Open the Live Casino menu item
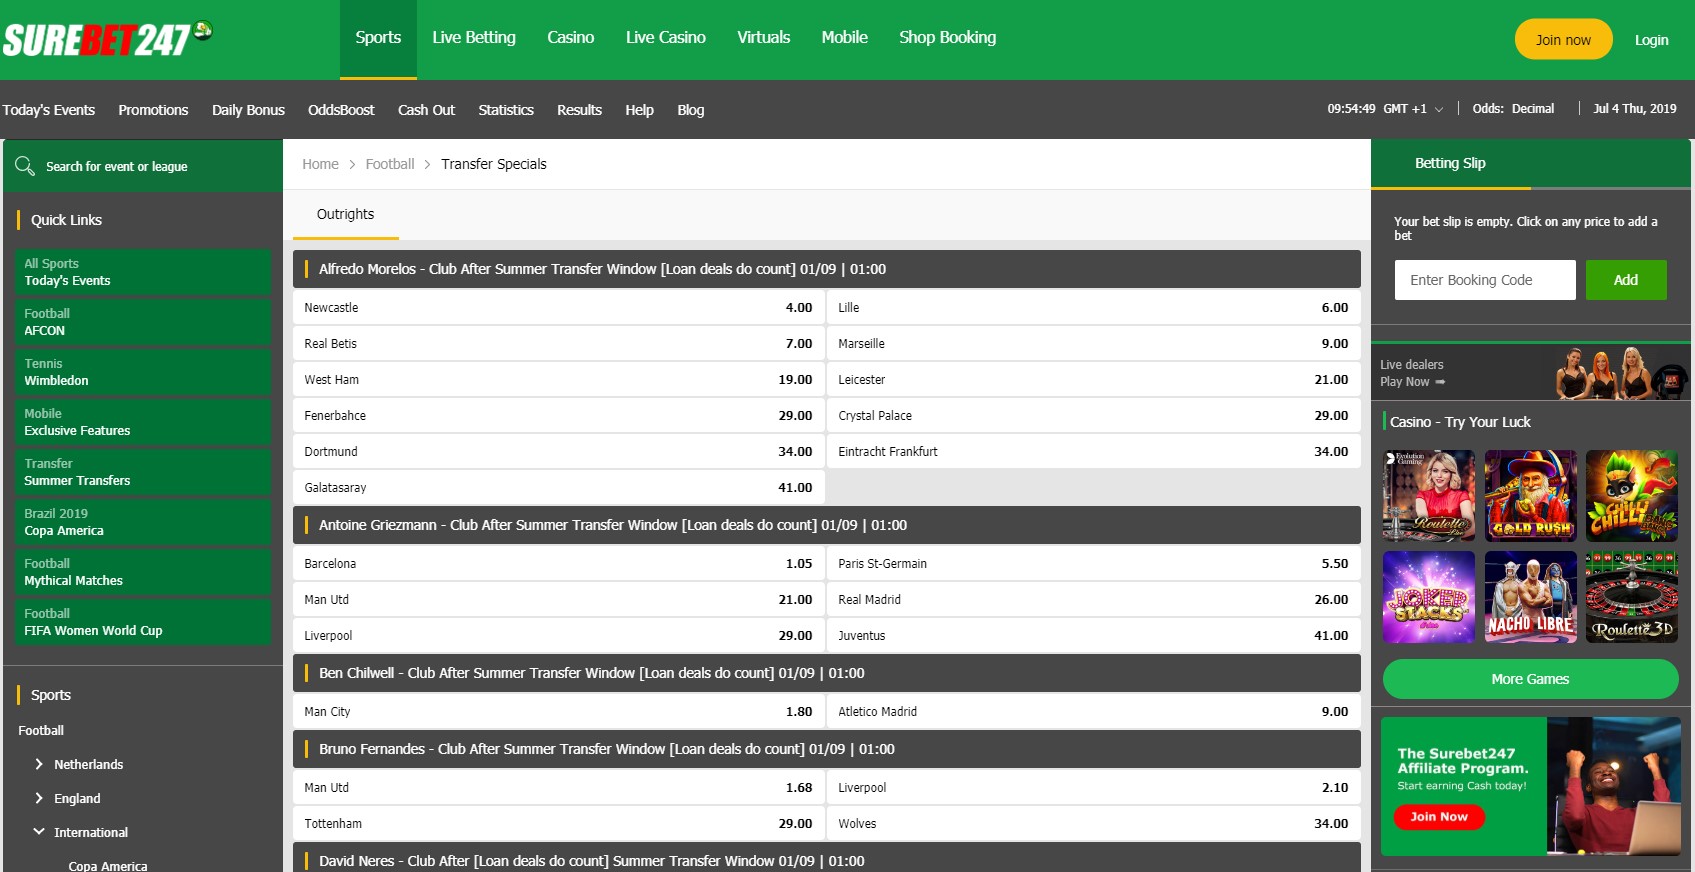Screen dimensions: 1695x872 [x=666, y=38]
